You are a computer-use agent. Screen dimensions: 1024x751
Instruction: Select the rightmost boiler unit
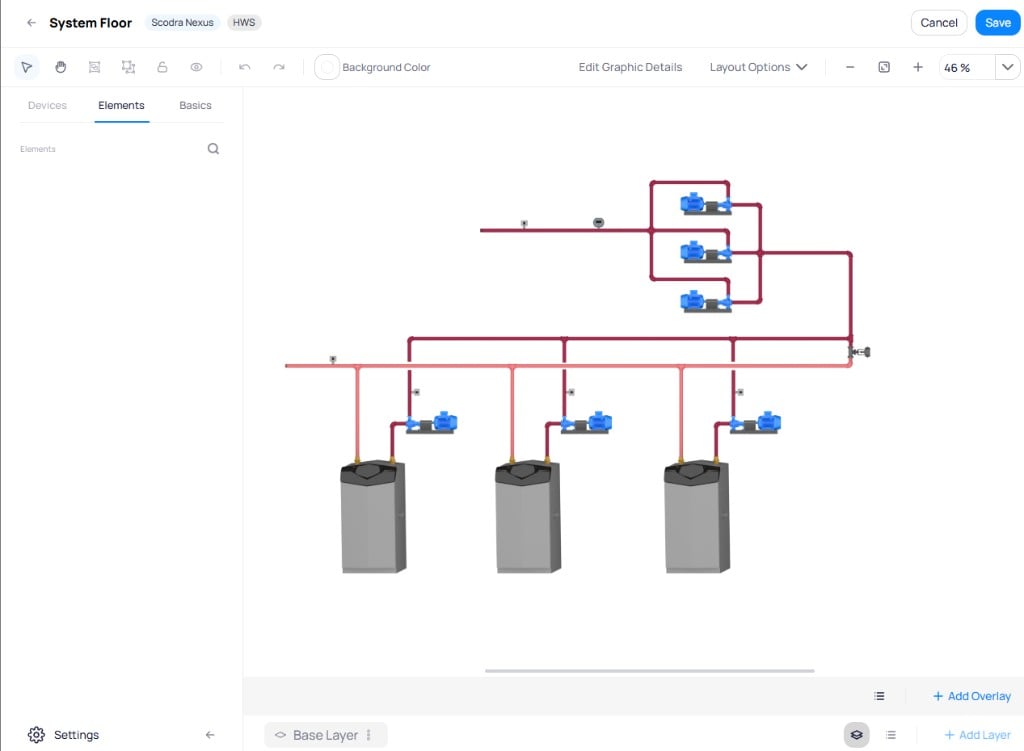(697, 517)
